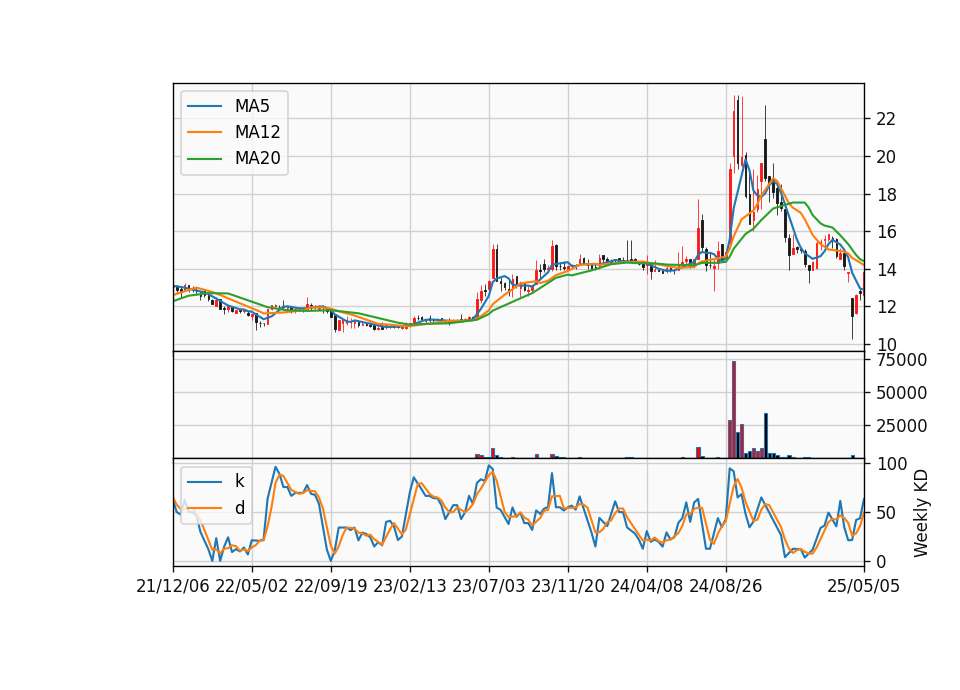Click the price axis value 18
This screenshot has height=690, width=960.
coord(886,195)
